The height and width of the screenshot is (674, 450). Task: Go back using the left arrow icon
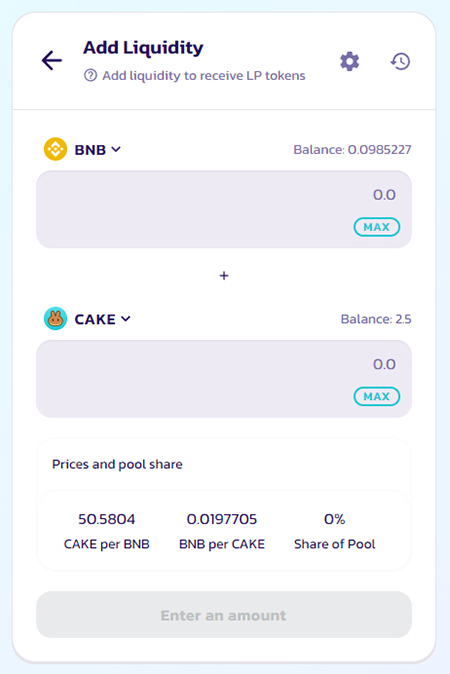[x=52, y=60]
